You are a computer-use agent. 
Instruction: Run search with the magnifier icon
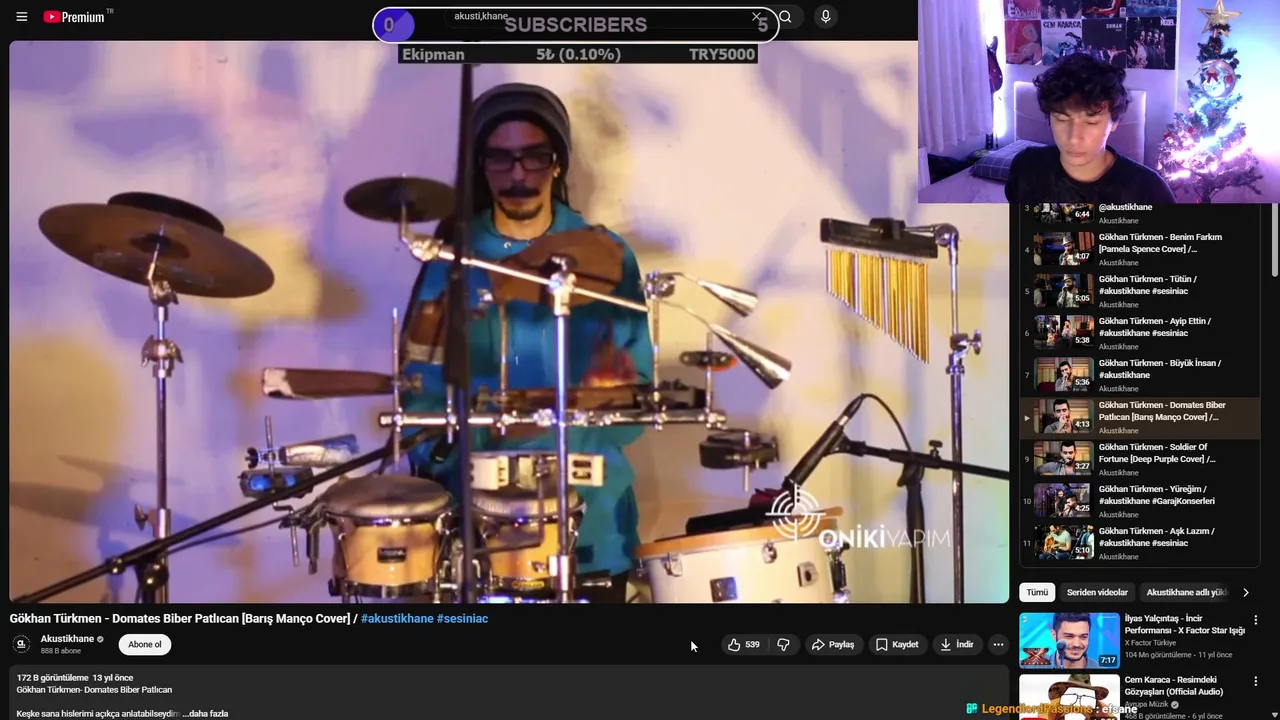tap(786, 17)
